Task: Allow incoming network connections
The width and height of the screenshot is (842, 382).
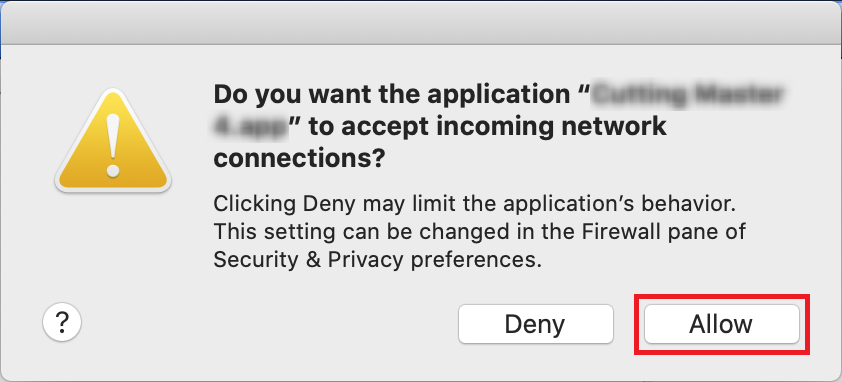Action: click(x=722, y=324)
